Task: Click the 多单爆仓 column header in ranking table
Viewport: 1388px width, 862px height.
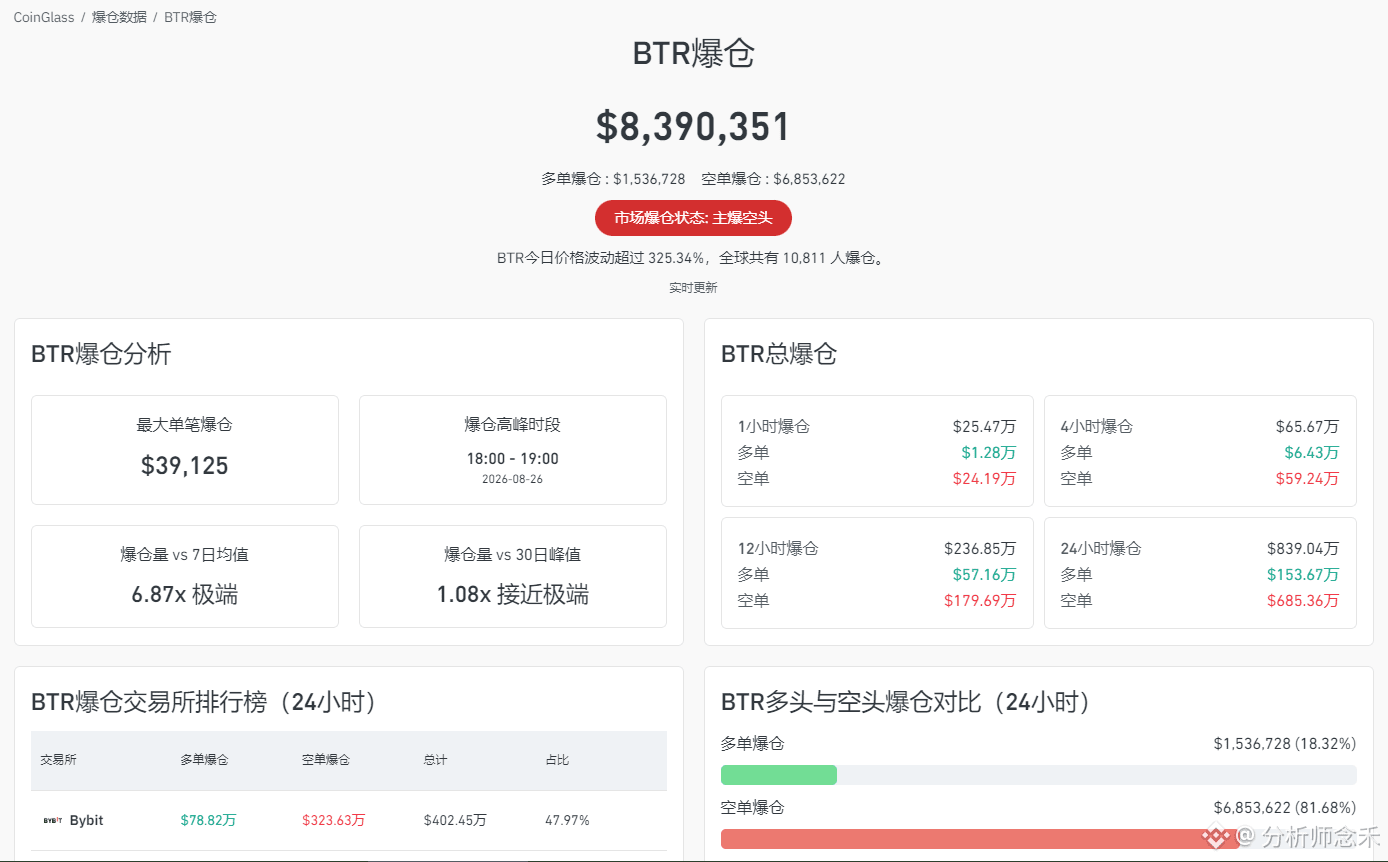Action: point(204,760)
